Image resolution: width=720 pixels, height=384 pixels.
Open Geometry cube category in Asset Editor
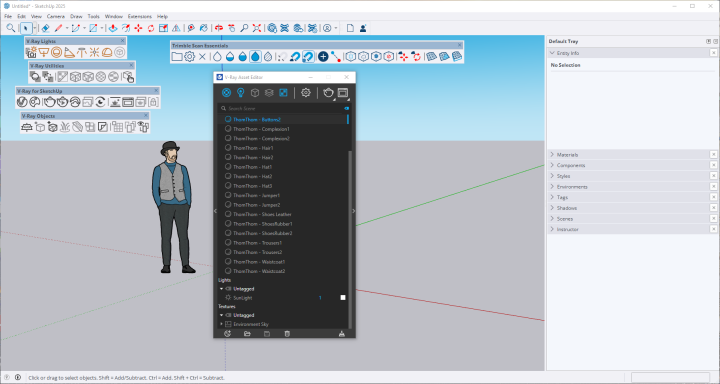255,93
